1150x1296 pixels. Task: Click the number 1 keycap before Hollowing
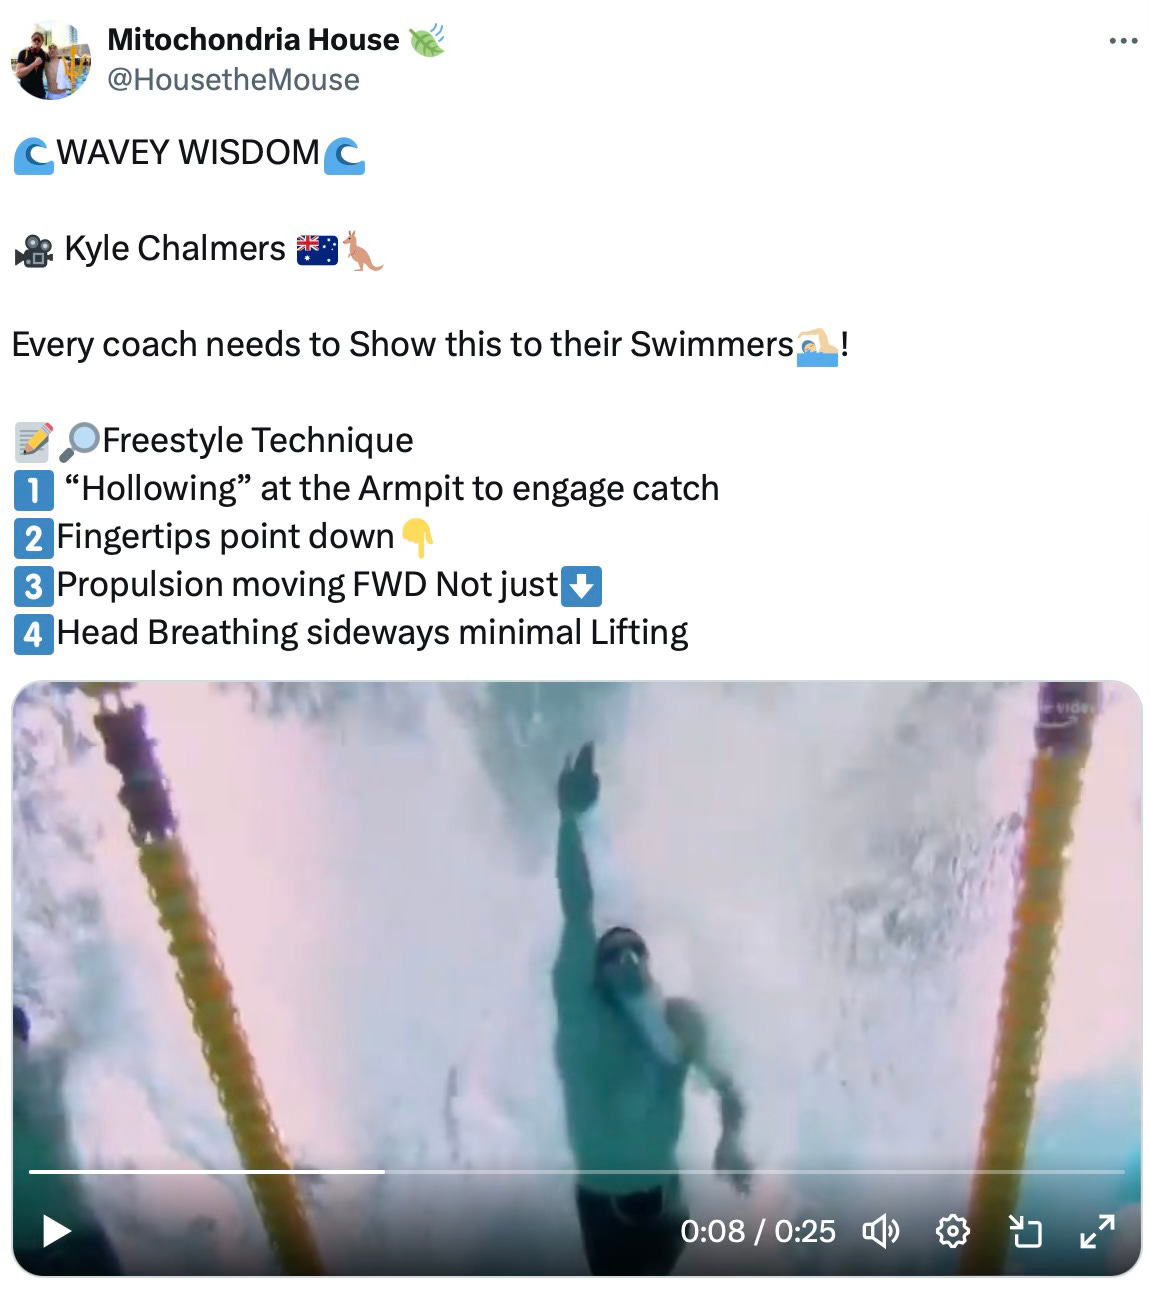34,490
